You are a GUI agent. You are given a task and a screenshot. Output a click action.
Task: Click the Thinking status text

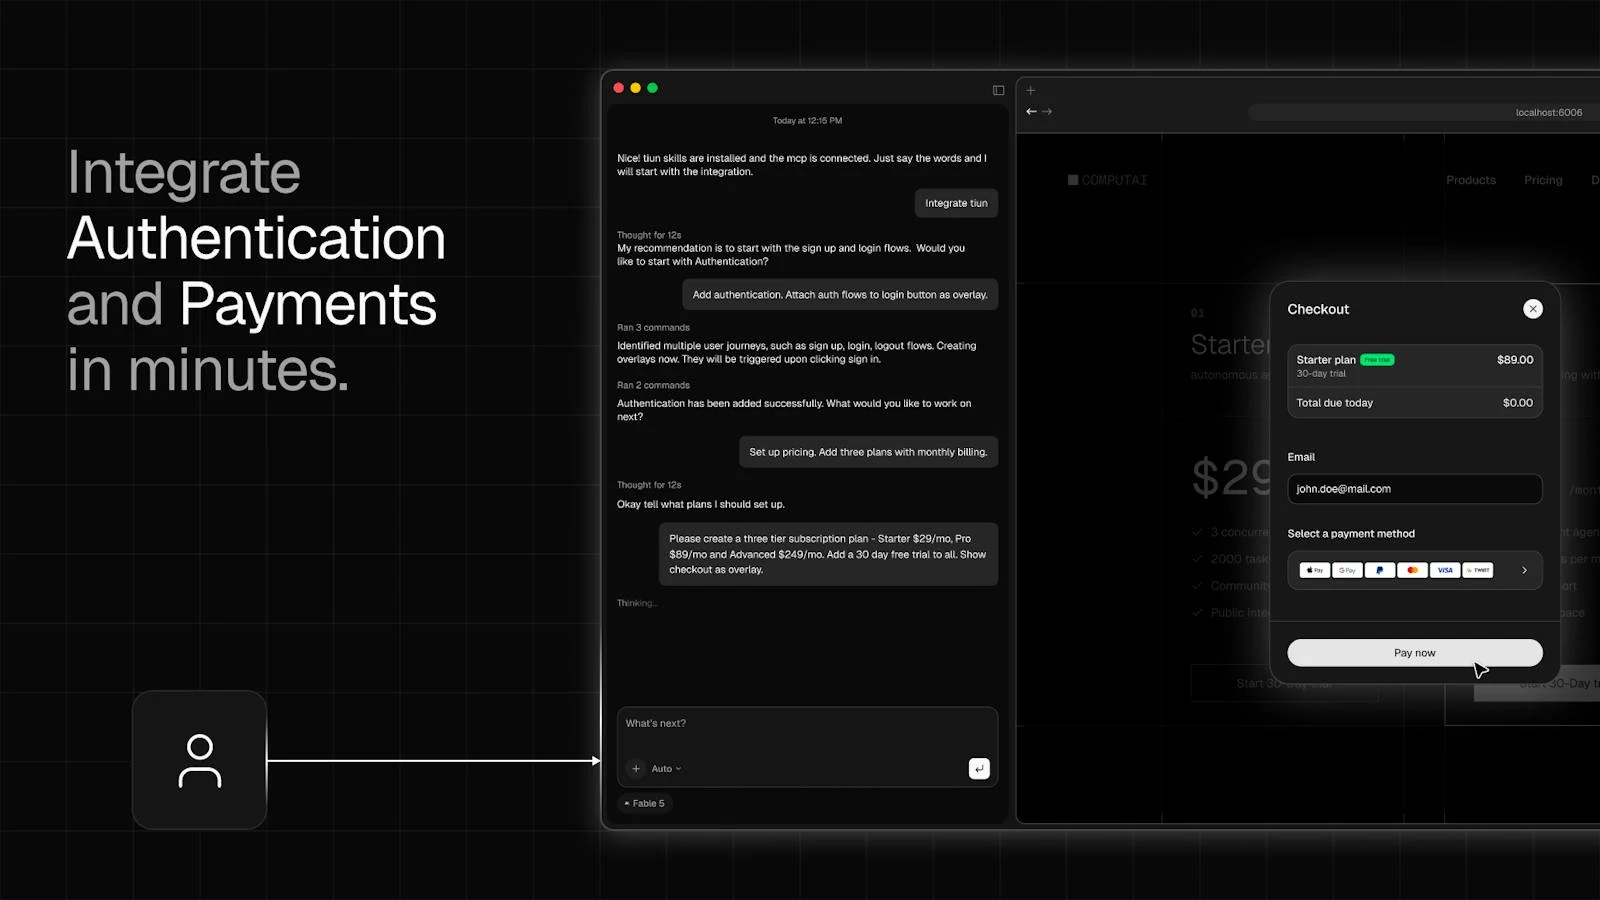(637, 603)
